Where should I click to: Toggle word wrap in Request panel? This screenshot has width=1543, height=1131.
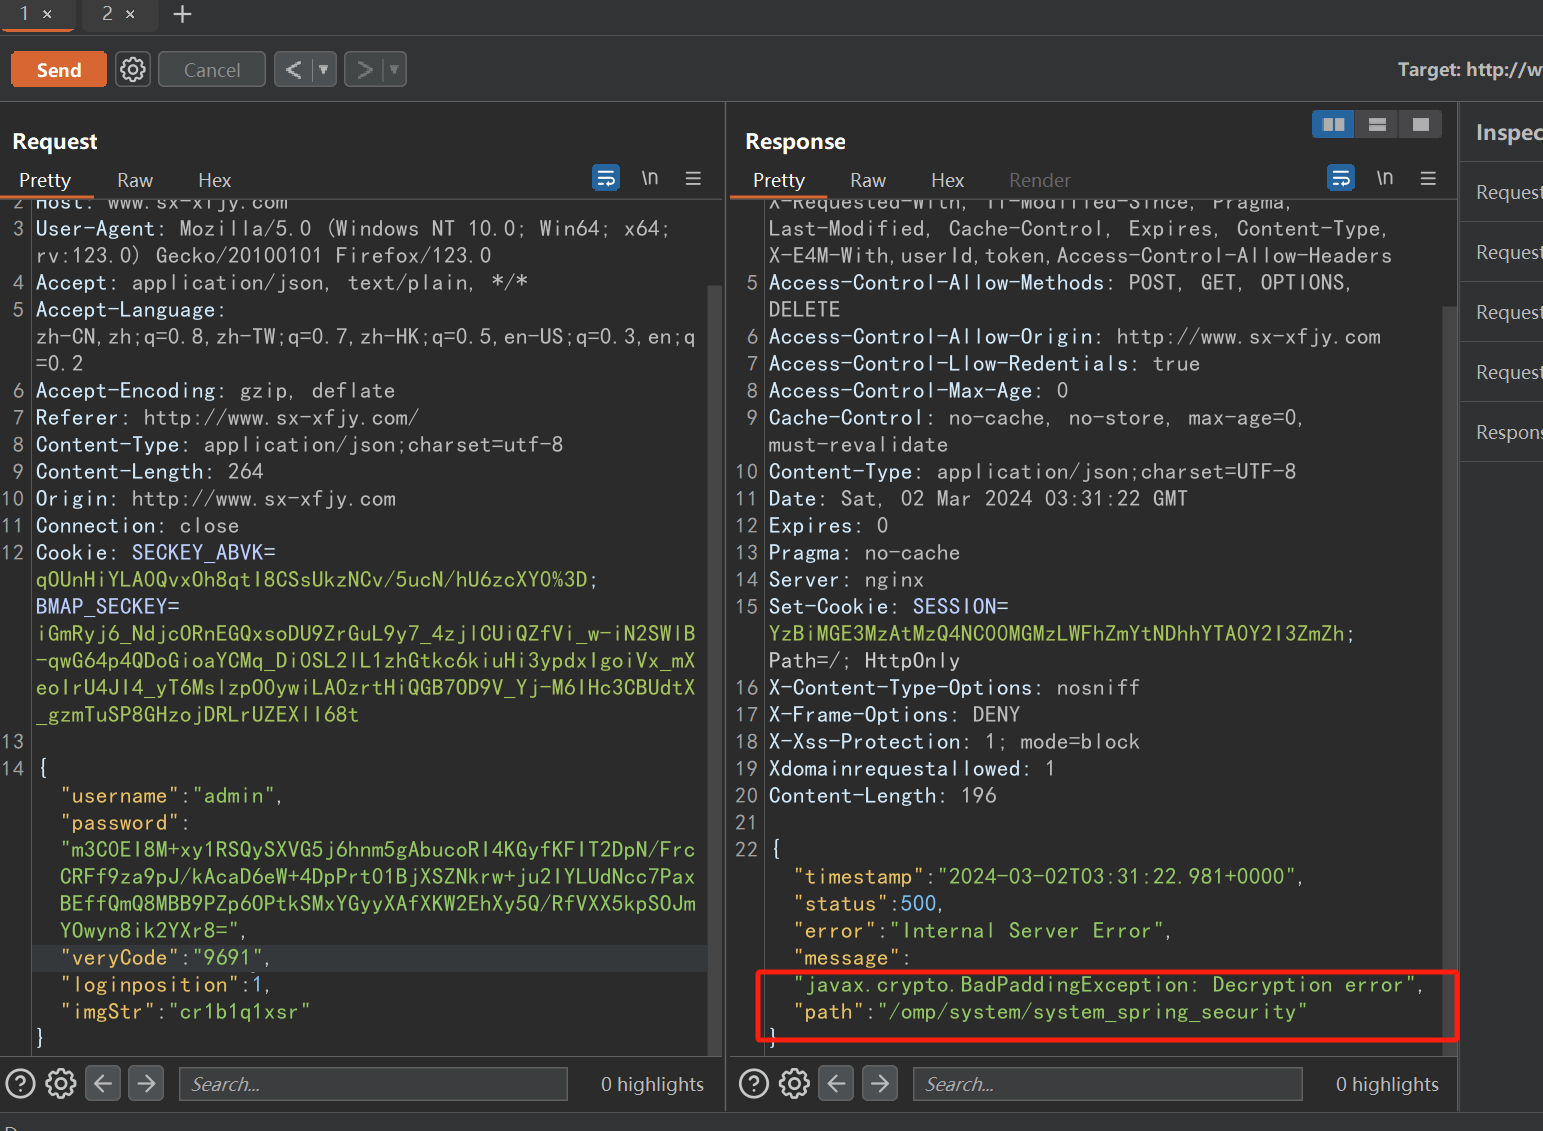606,178
